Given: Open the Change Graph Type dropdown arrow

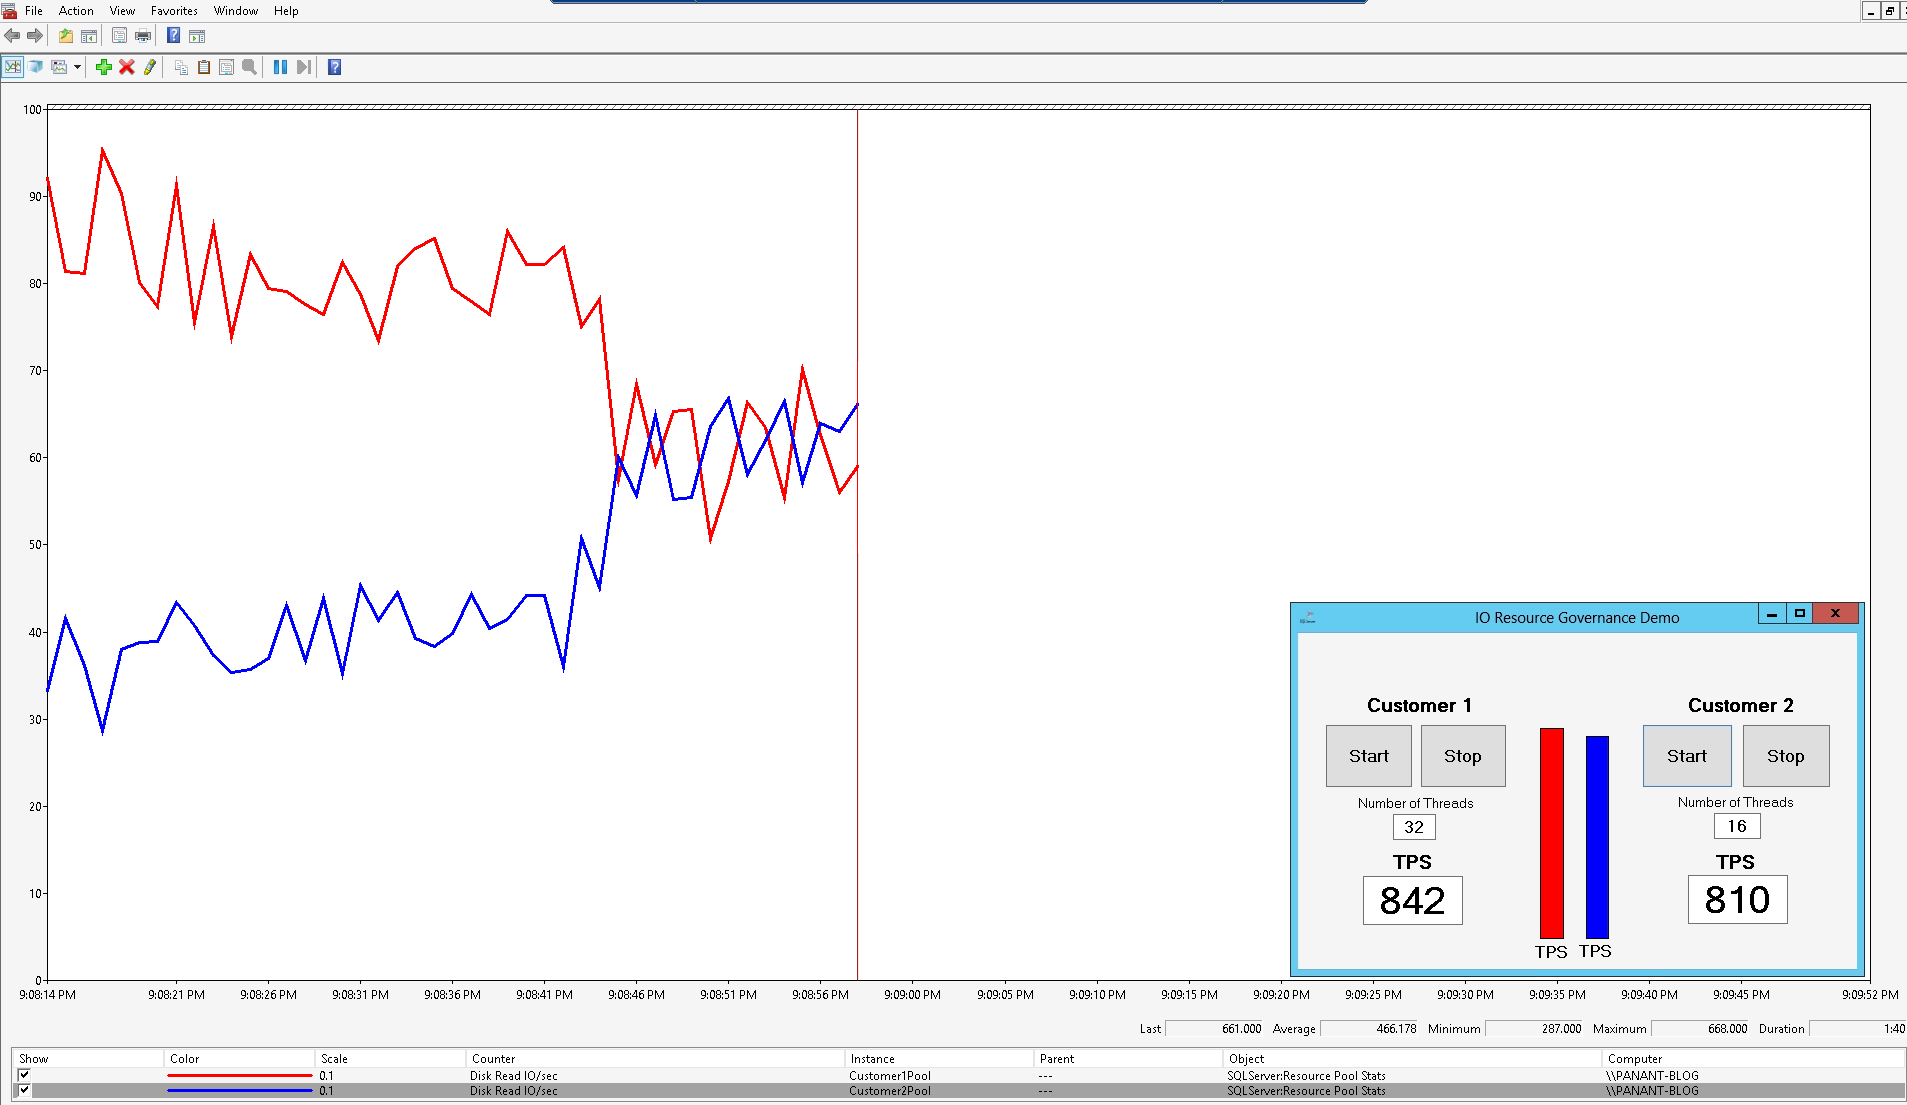Looking at the screenshot, I should click(x=77, y=67).
